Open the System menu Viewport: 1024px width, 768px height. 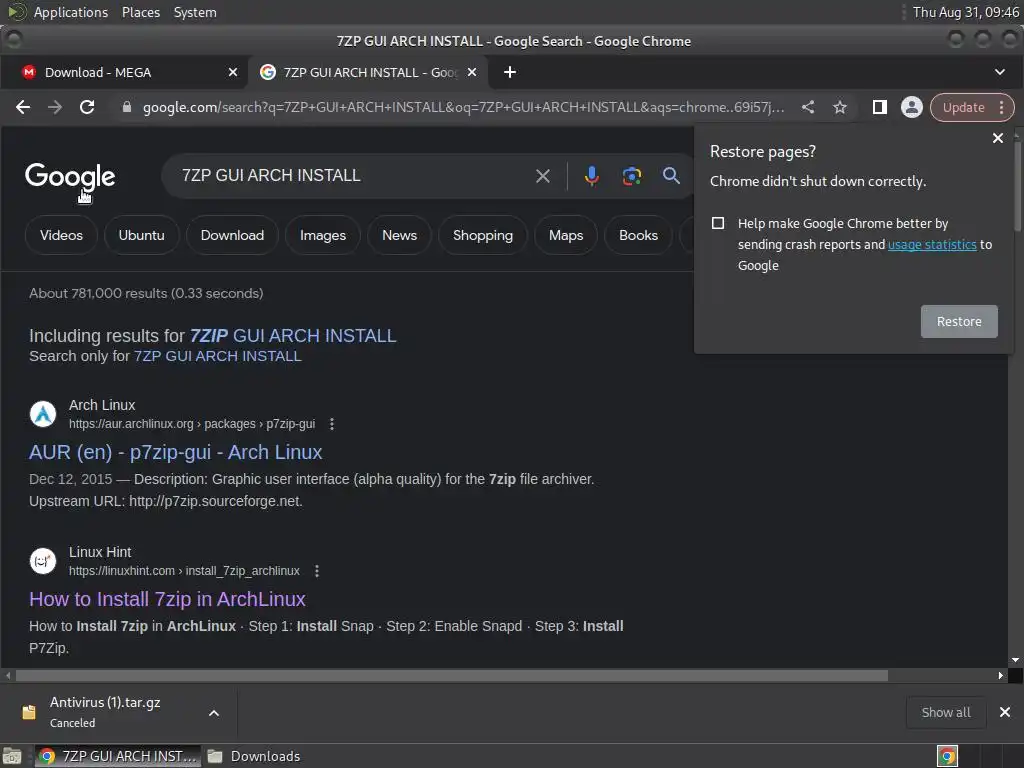195,12
